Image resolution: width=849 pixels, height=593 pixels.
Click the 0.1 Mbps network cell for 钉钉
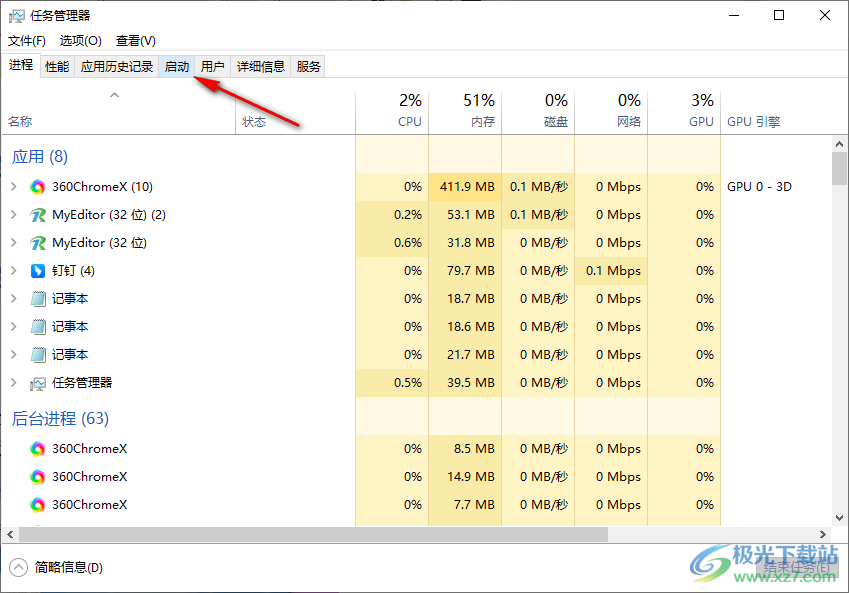click(x=611, y=271)
